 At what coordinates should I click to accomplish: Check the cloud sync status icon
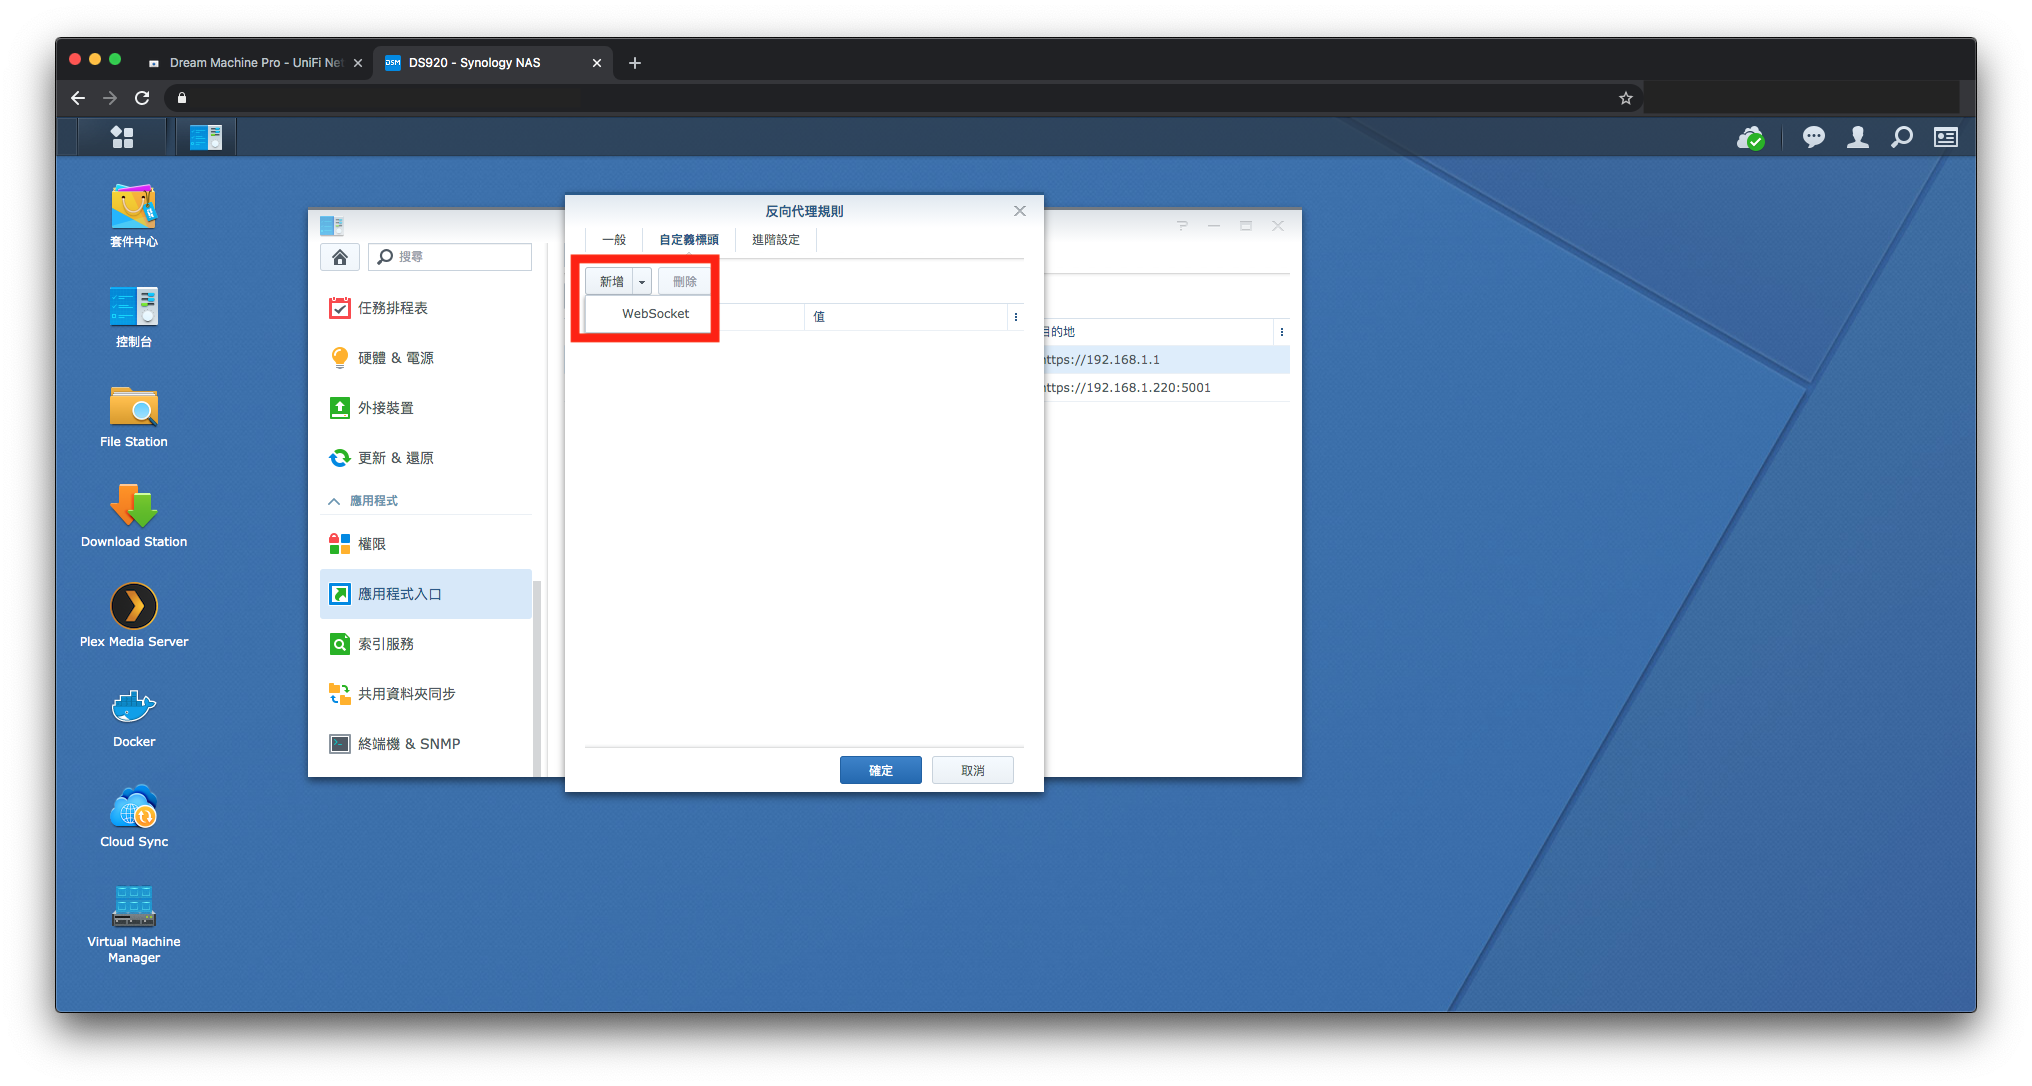coord(1750,138)
